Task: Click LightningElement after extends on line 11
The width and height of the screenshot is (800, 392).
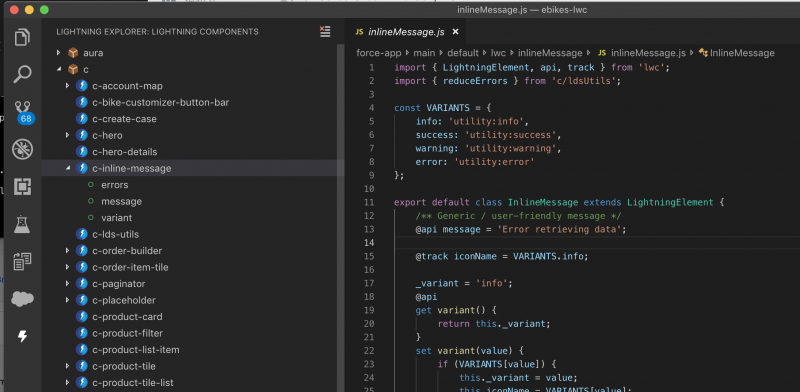Action: [x=670, y=202]
